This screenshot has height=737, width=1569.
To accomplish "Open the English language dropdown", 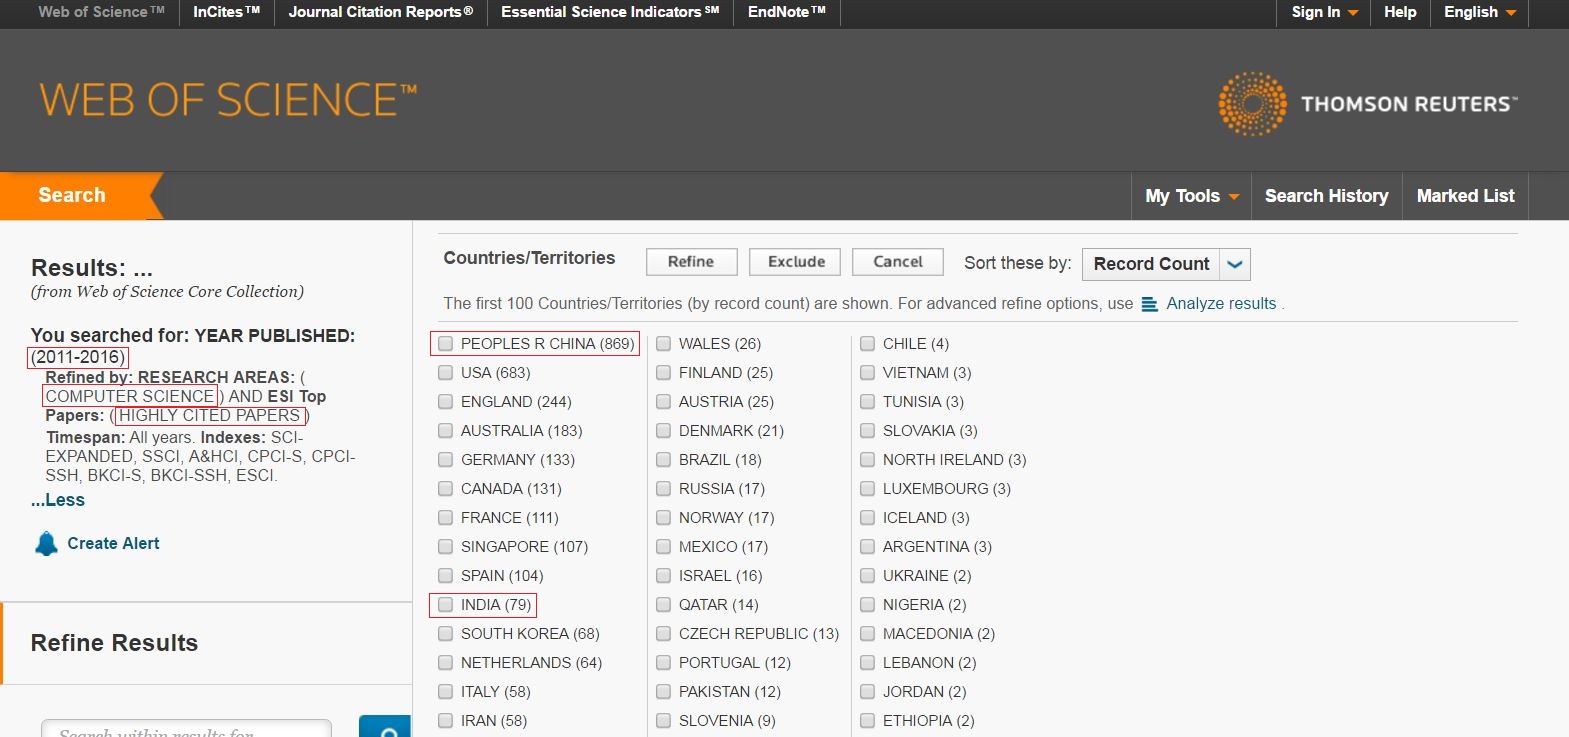I will tap(1480, 12).
